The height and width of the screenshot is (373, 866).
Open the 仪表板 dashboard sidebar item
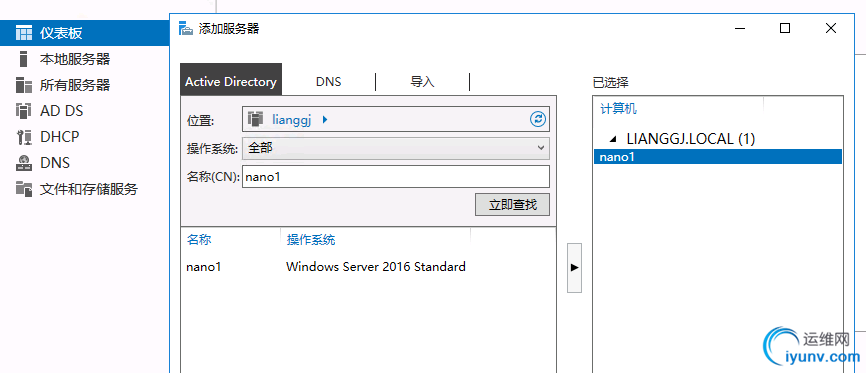85,33
